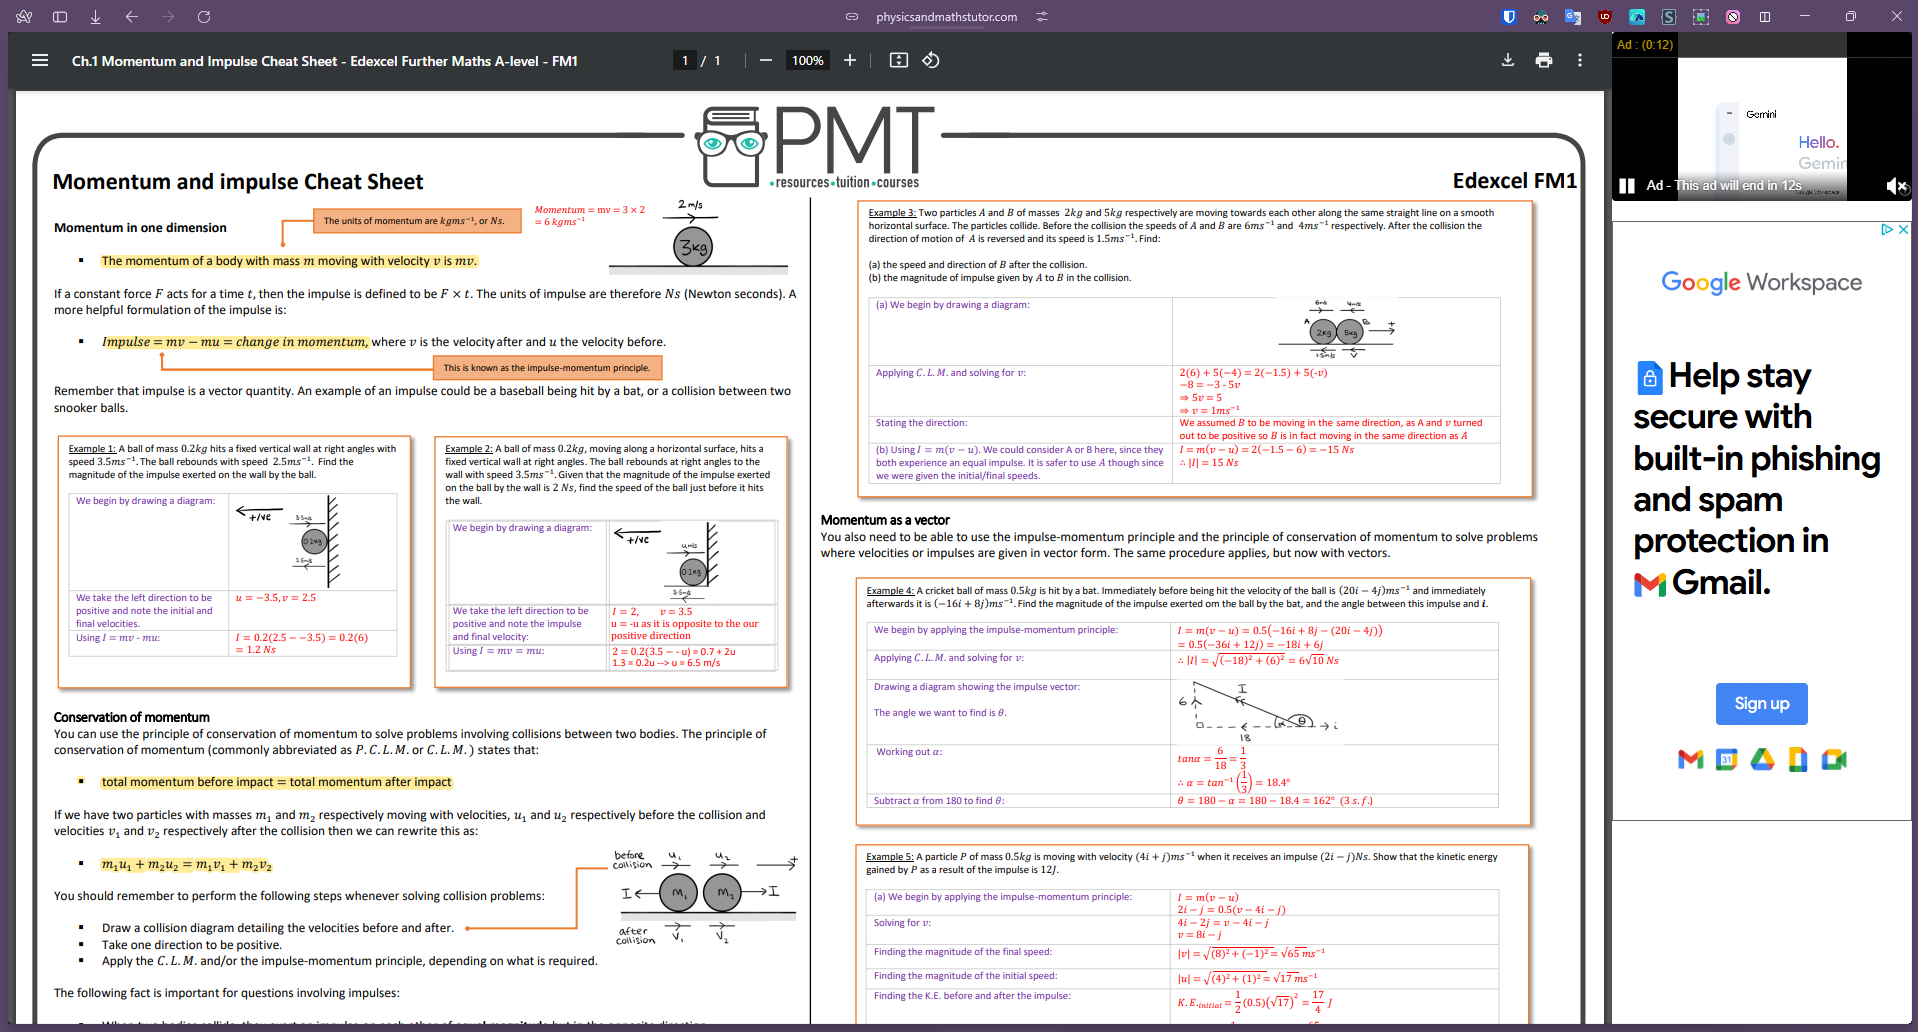
Task: Click the 'Ad : (0:12)' countdown label
Action: pos(1645,45)
